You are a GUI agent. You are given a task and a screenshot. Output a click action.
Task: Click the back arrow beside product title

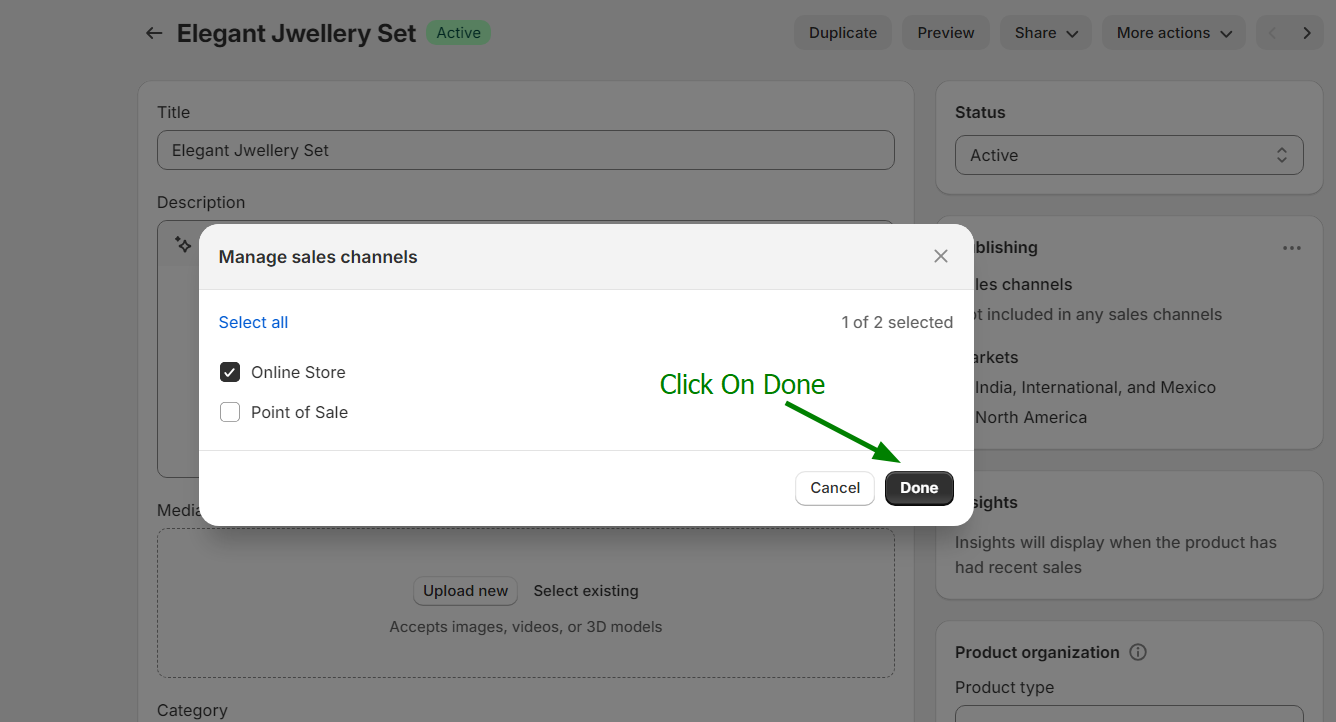pos(153,33)
